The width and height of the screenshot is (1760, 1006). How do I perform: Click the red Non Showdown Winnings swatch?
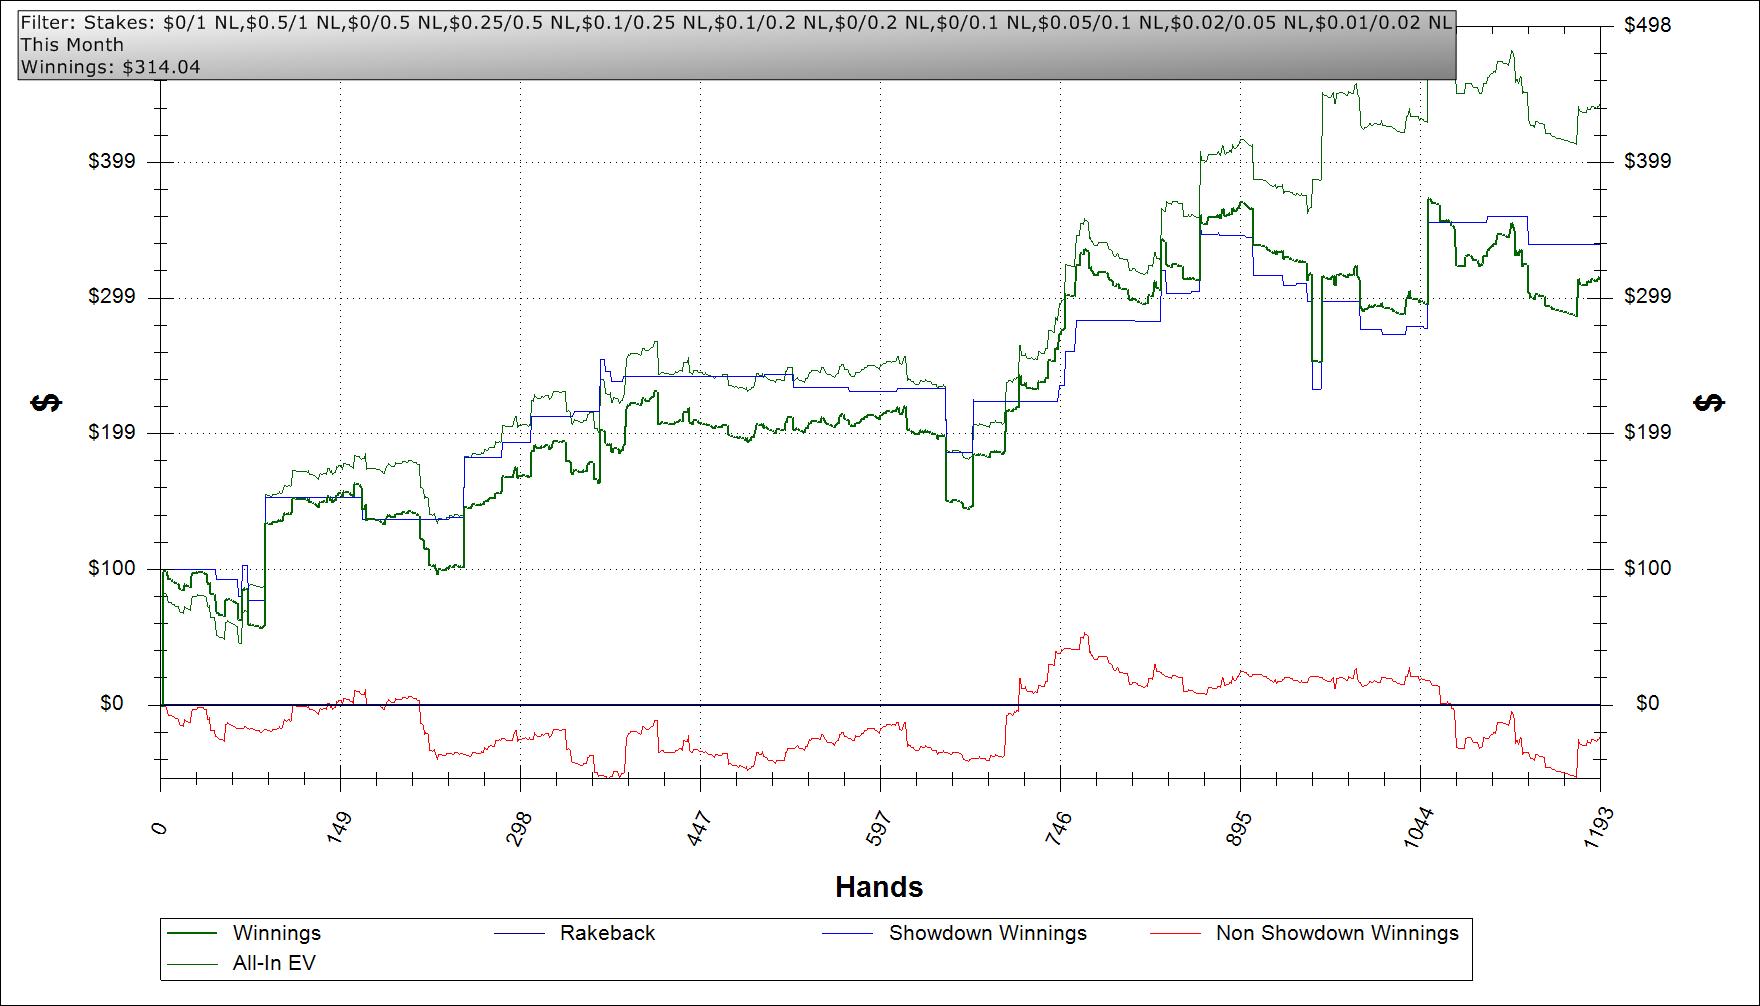click(x=1175, y=934)
